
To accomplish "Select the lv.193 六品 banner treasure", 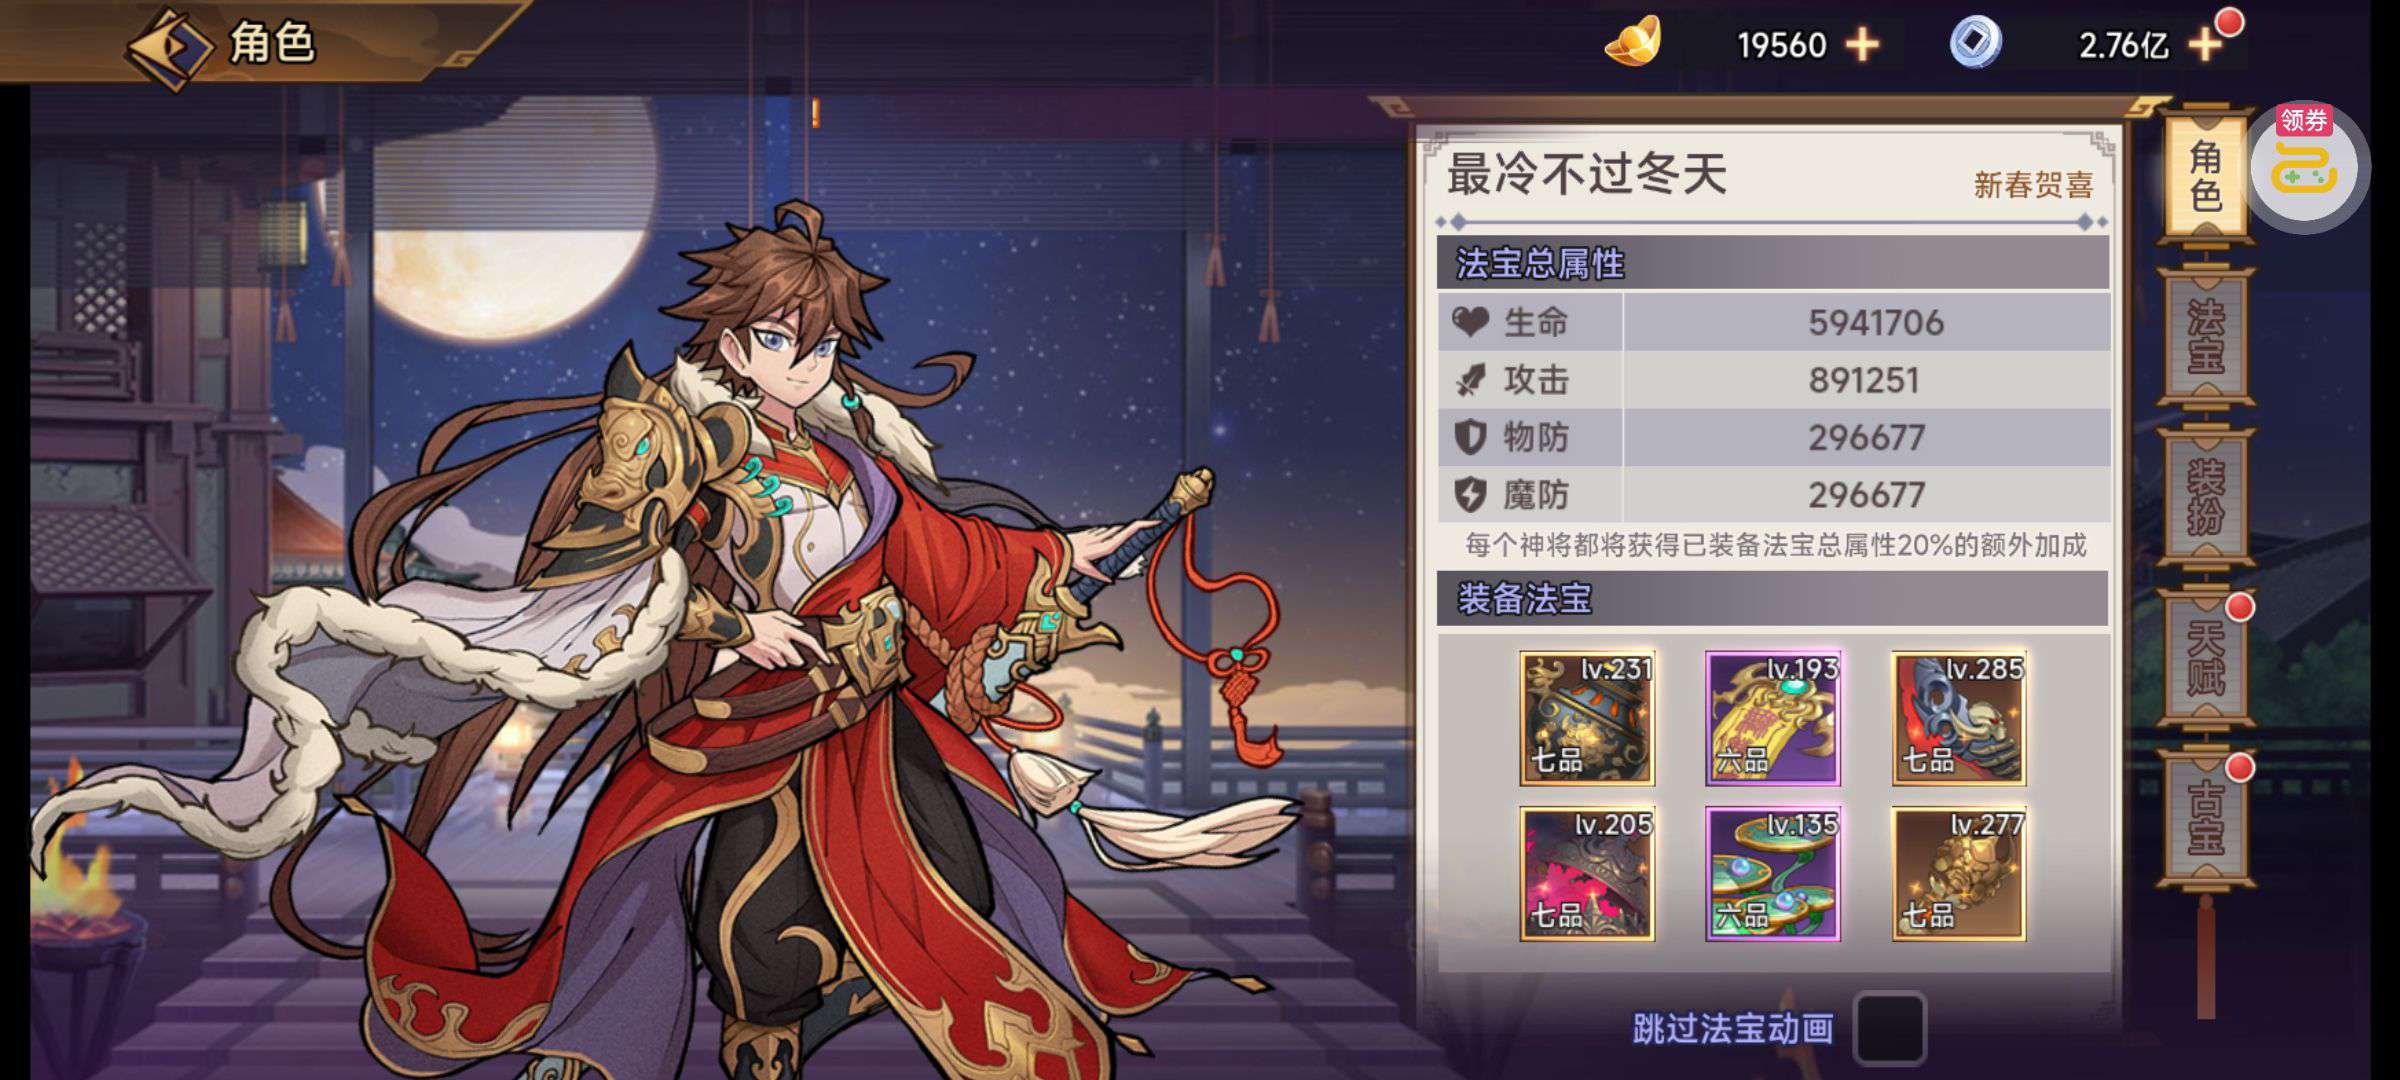I will 1773,718.
